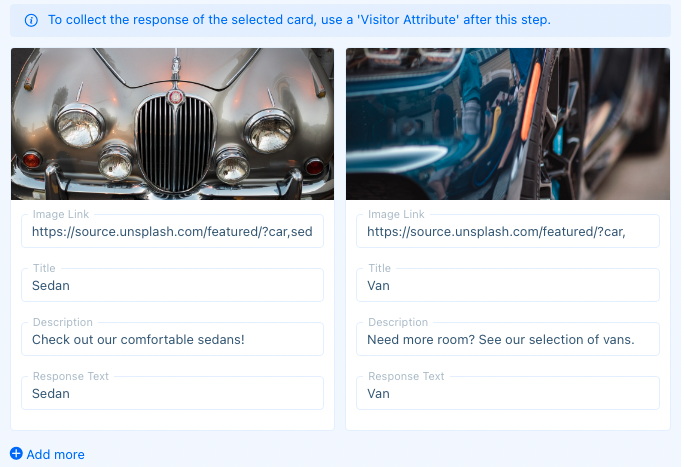Select the Sedan card car image
The image size is (685, 467).
tap(173, 124)
